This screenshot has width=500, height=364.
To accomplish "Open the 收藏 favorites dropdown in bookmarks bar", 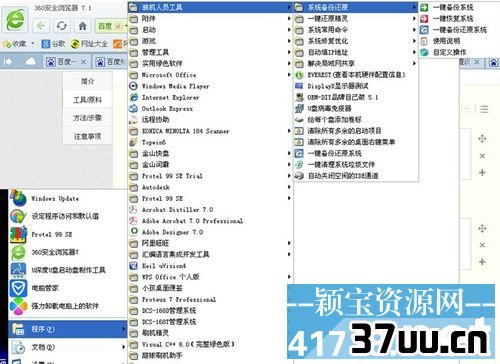I will point(32,43).
